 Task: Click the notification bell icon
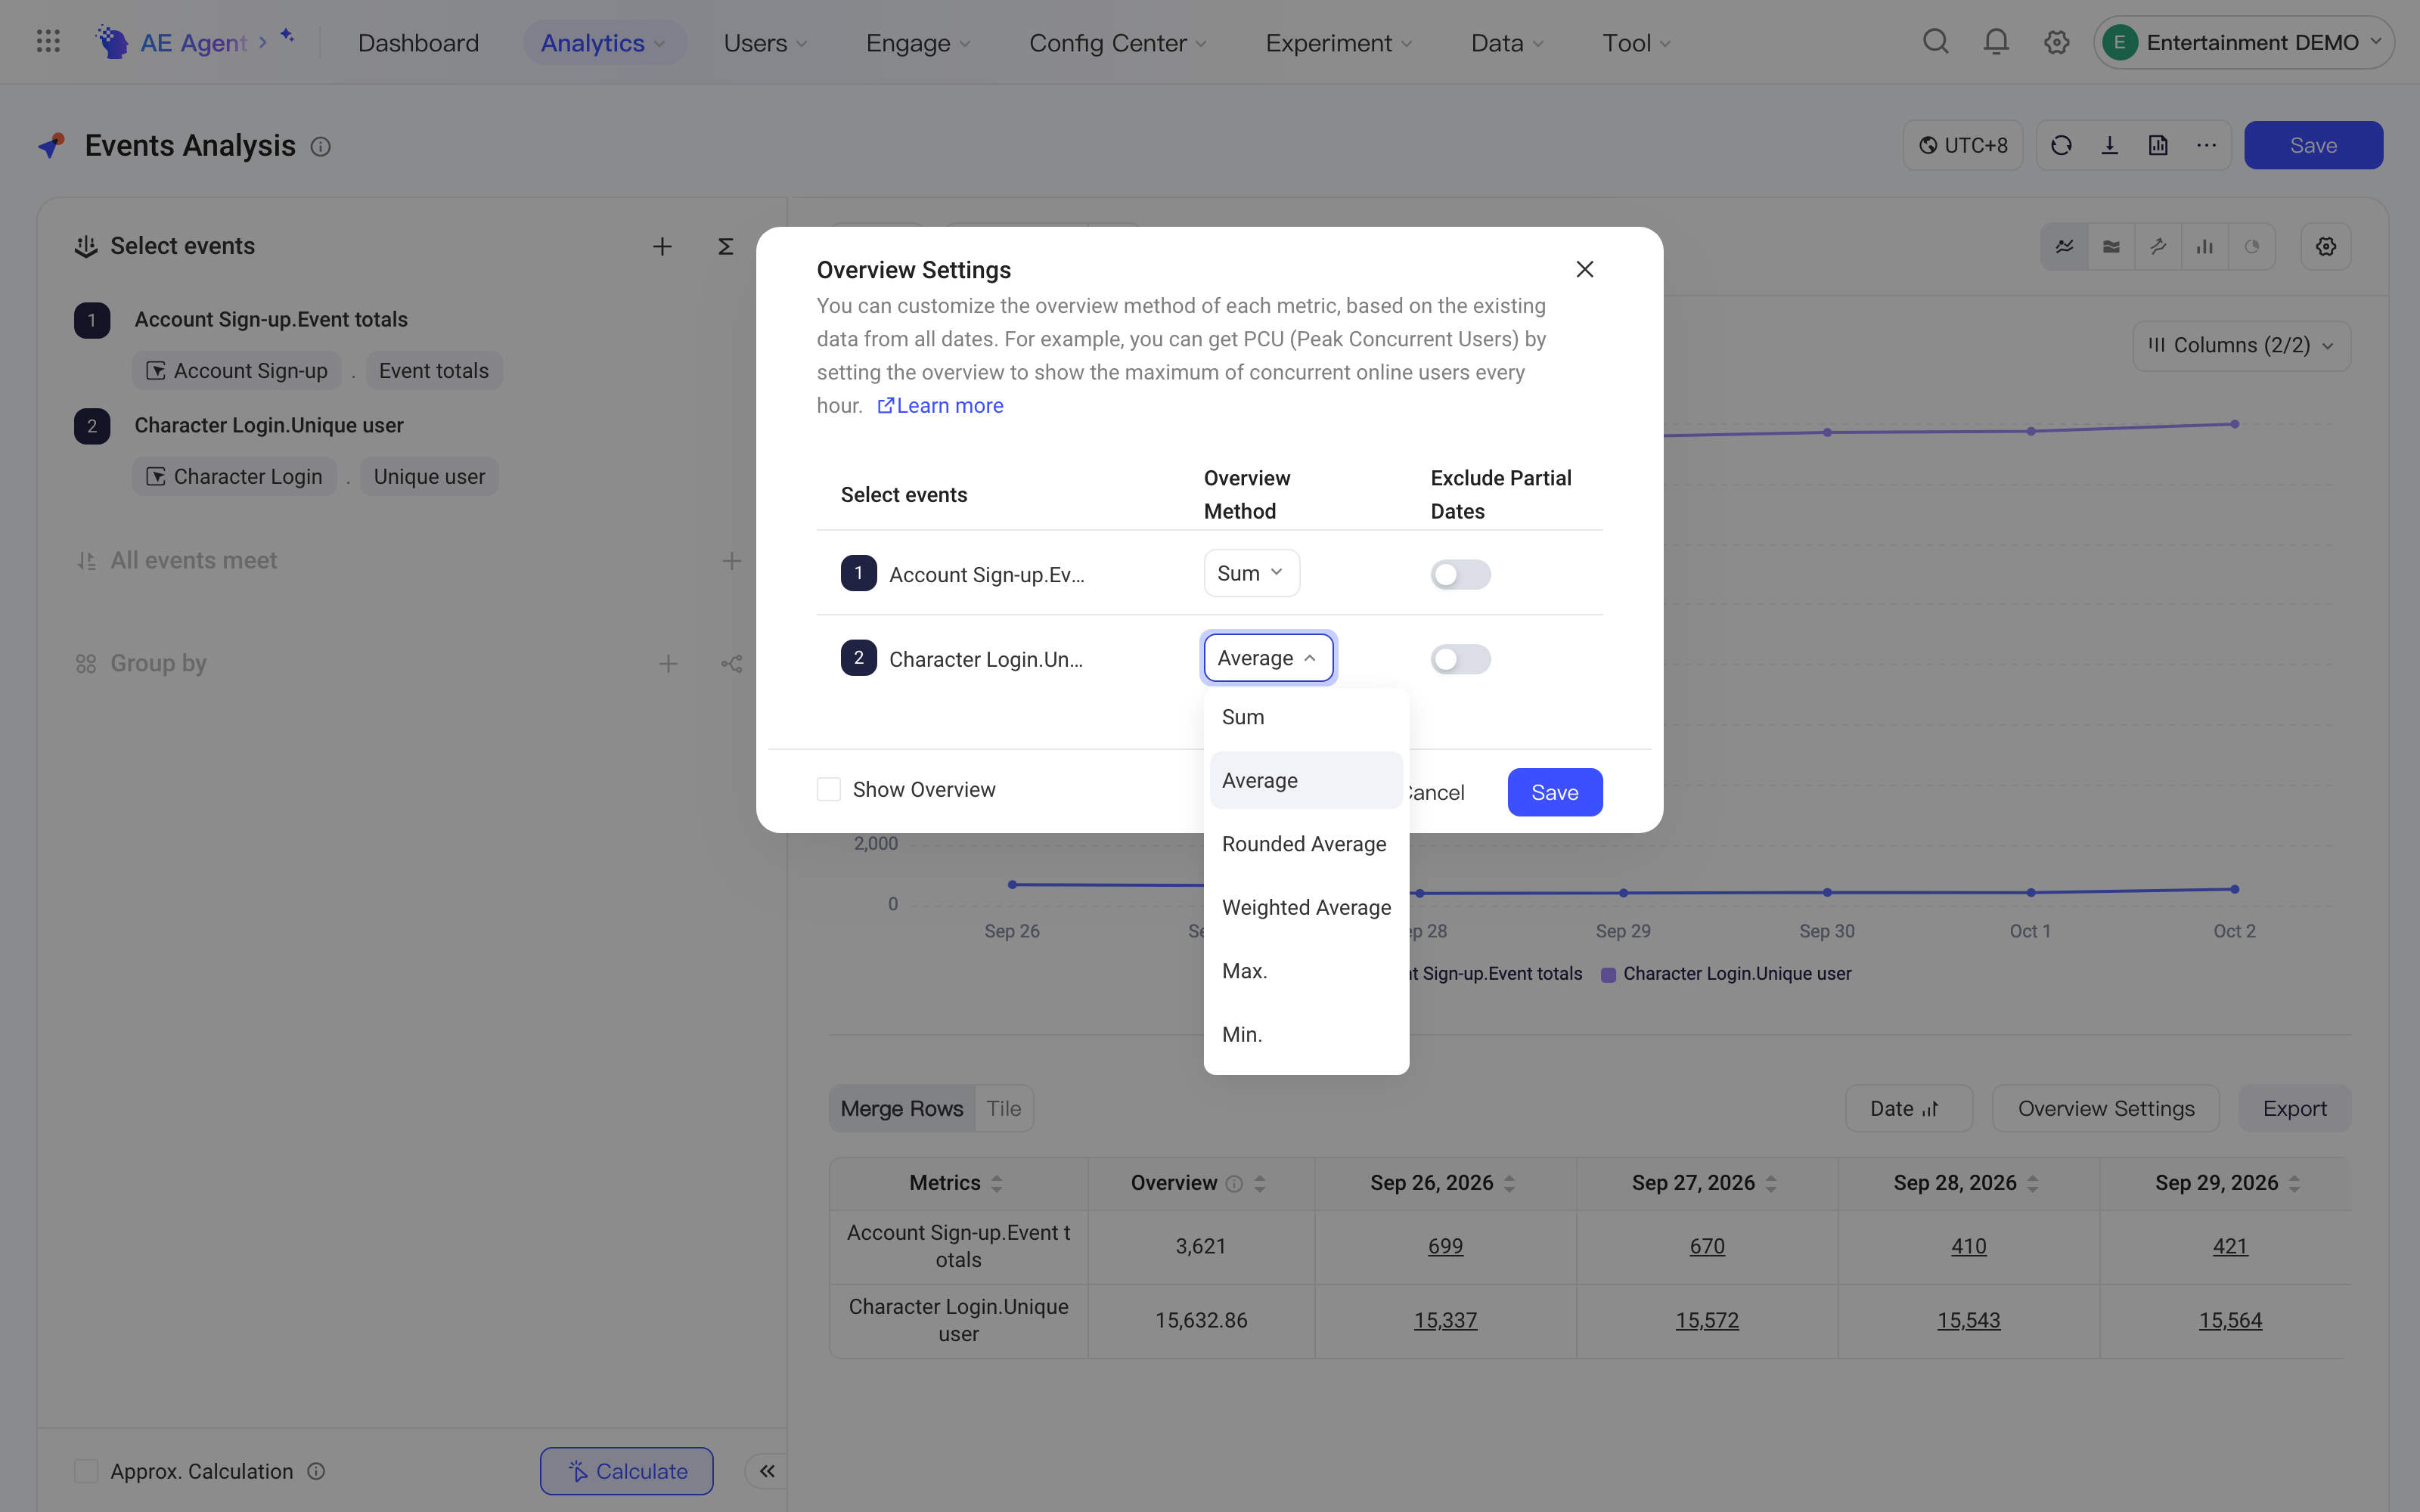coord(1996,42)
